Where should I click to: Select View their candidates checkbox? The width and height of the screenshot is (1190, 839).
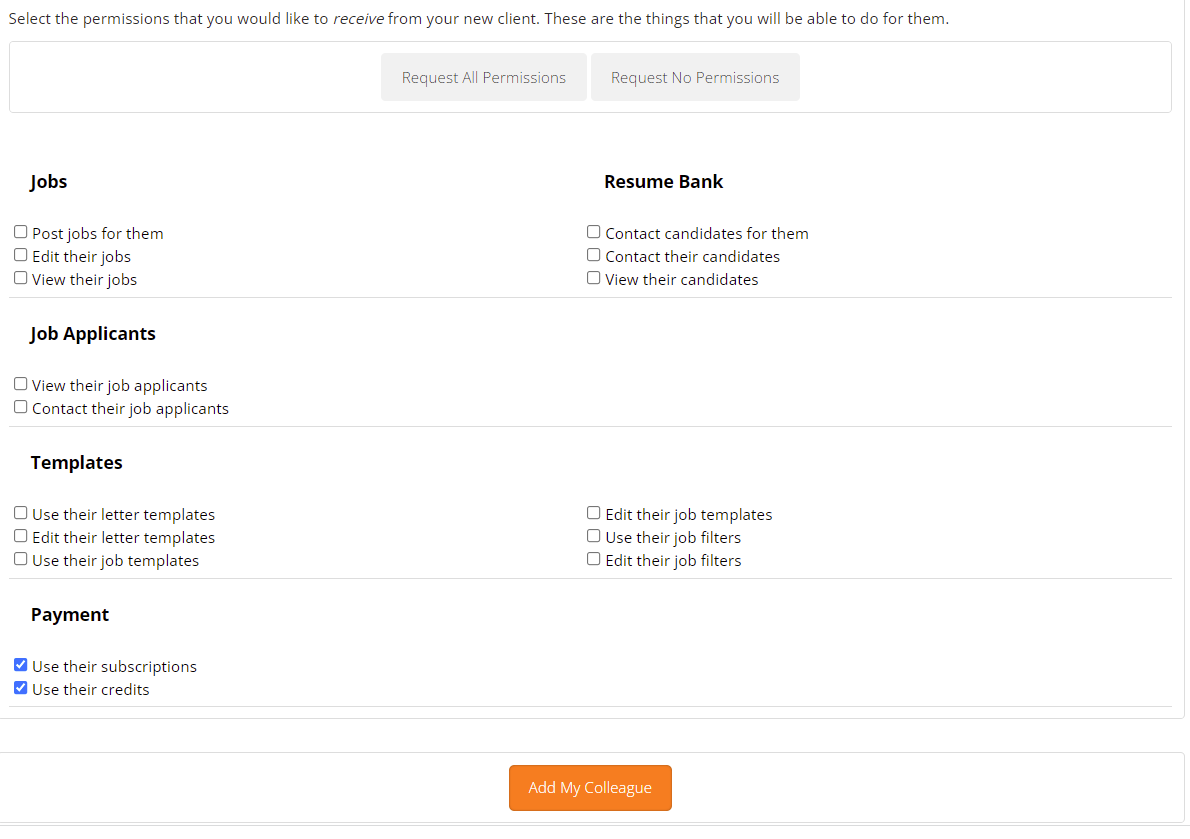click(x=593, y=278)
